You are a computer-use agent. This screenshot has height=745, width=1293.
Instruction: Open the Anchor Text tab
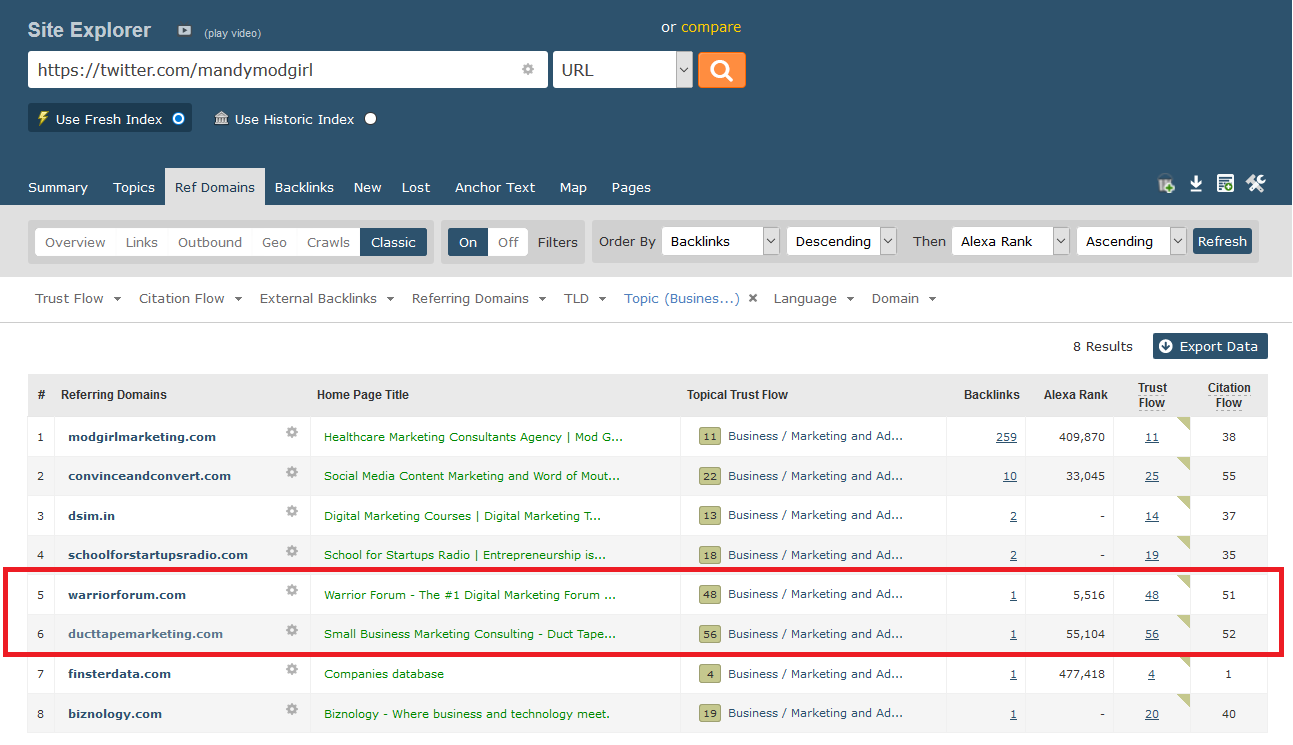point(495,187)
